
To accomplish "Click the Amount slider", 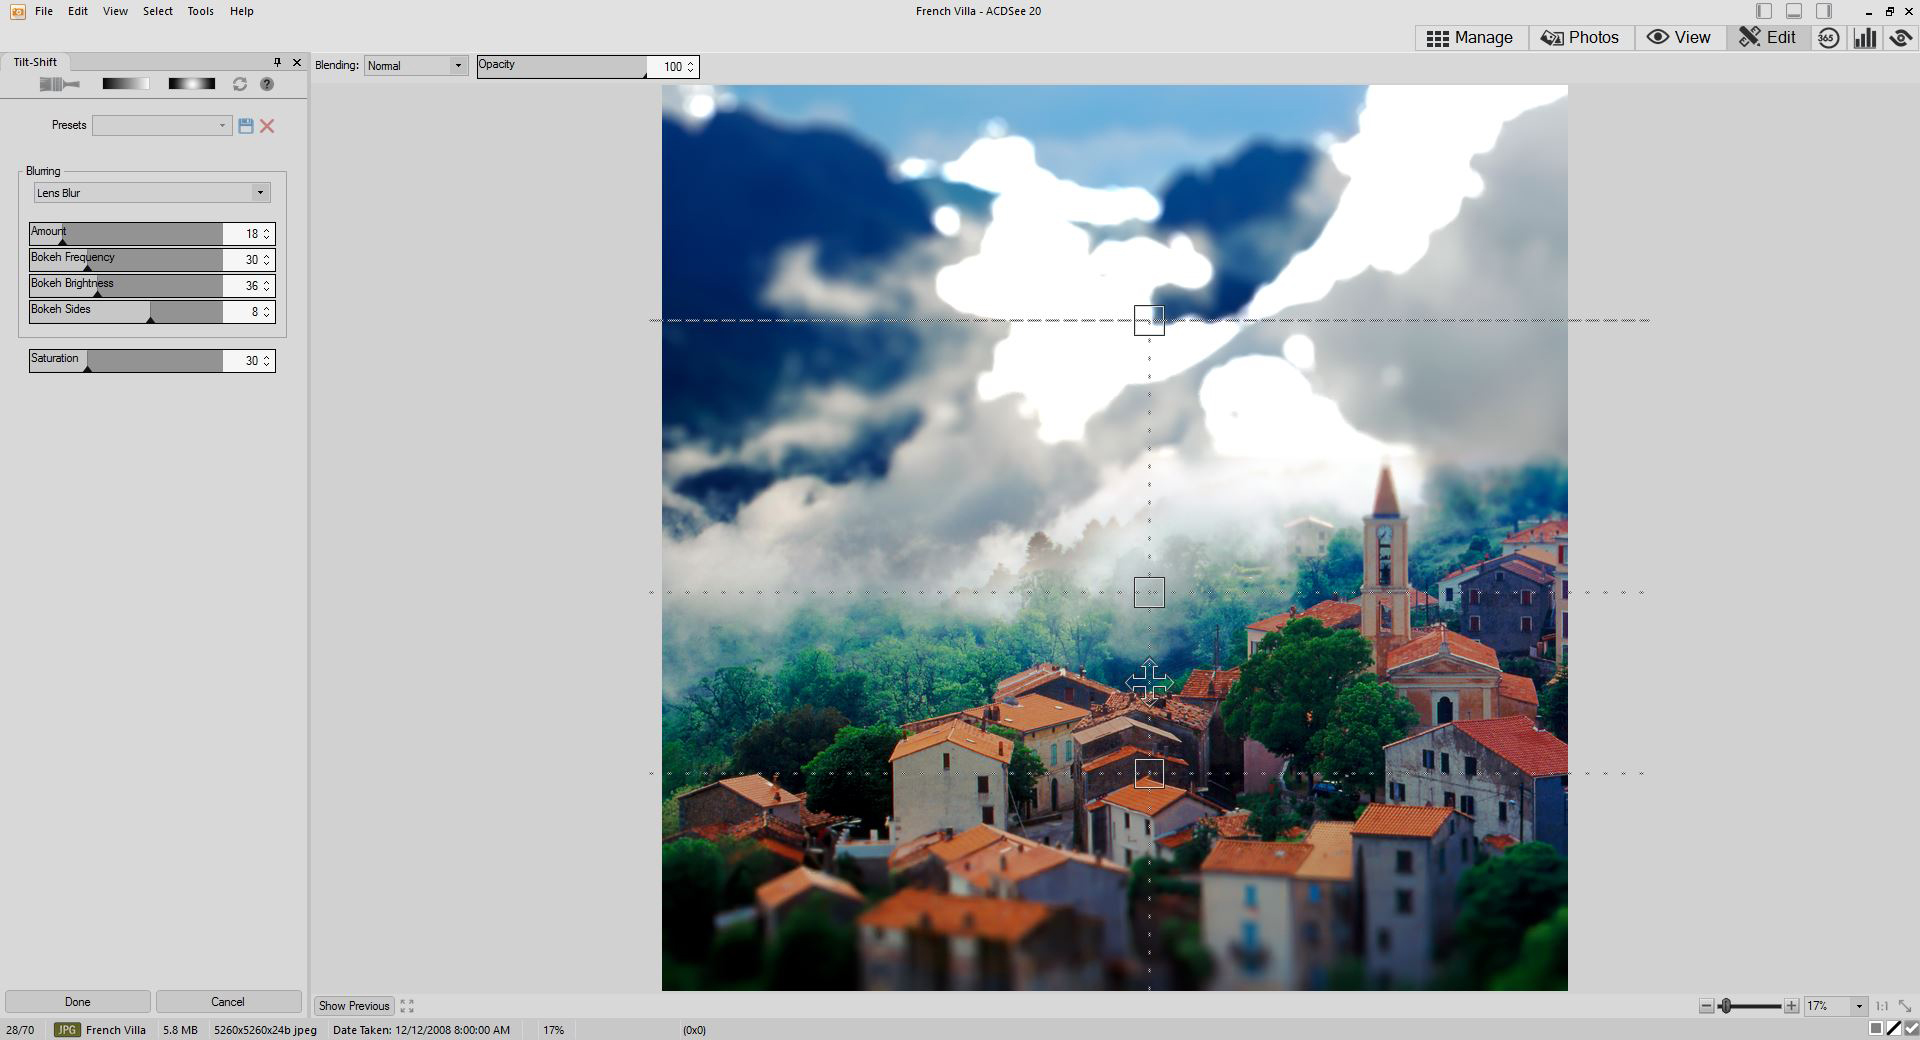I will 126,234.
